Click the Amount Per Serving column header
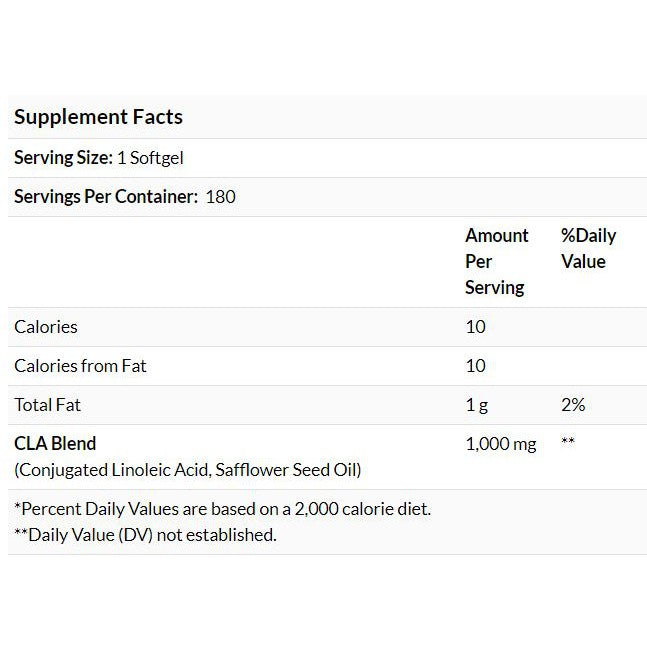 point(496,261)
